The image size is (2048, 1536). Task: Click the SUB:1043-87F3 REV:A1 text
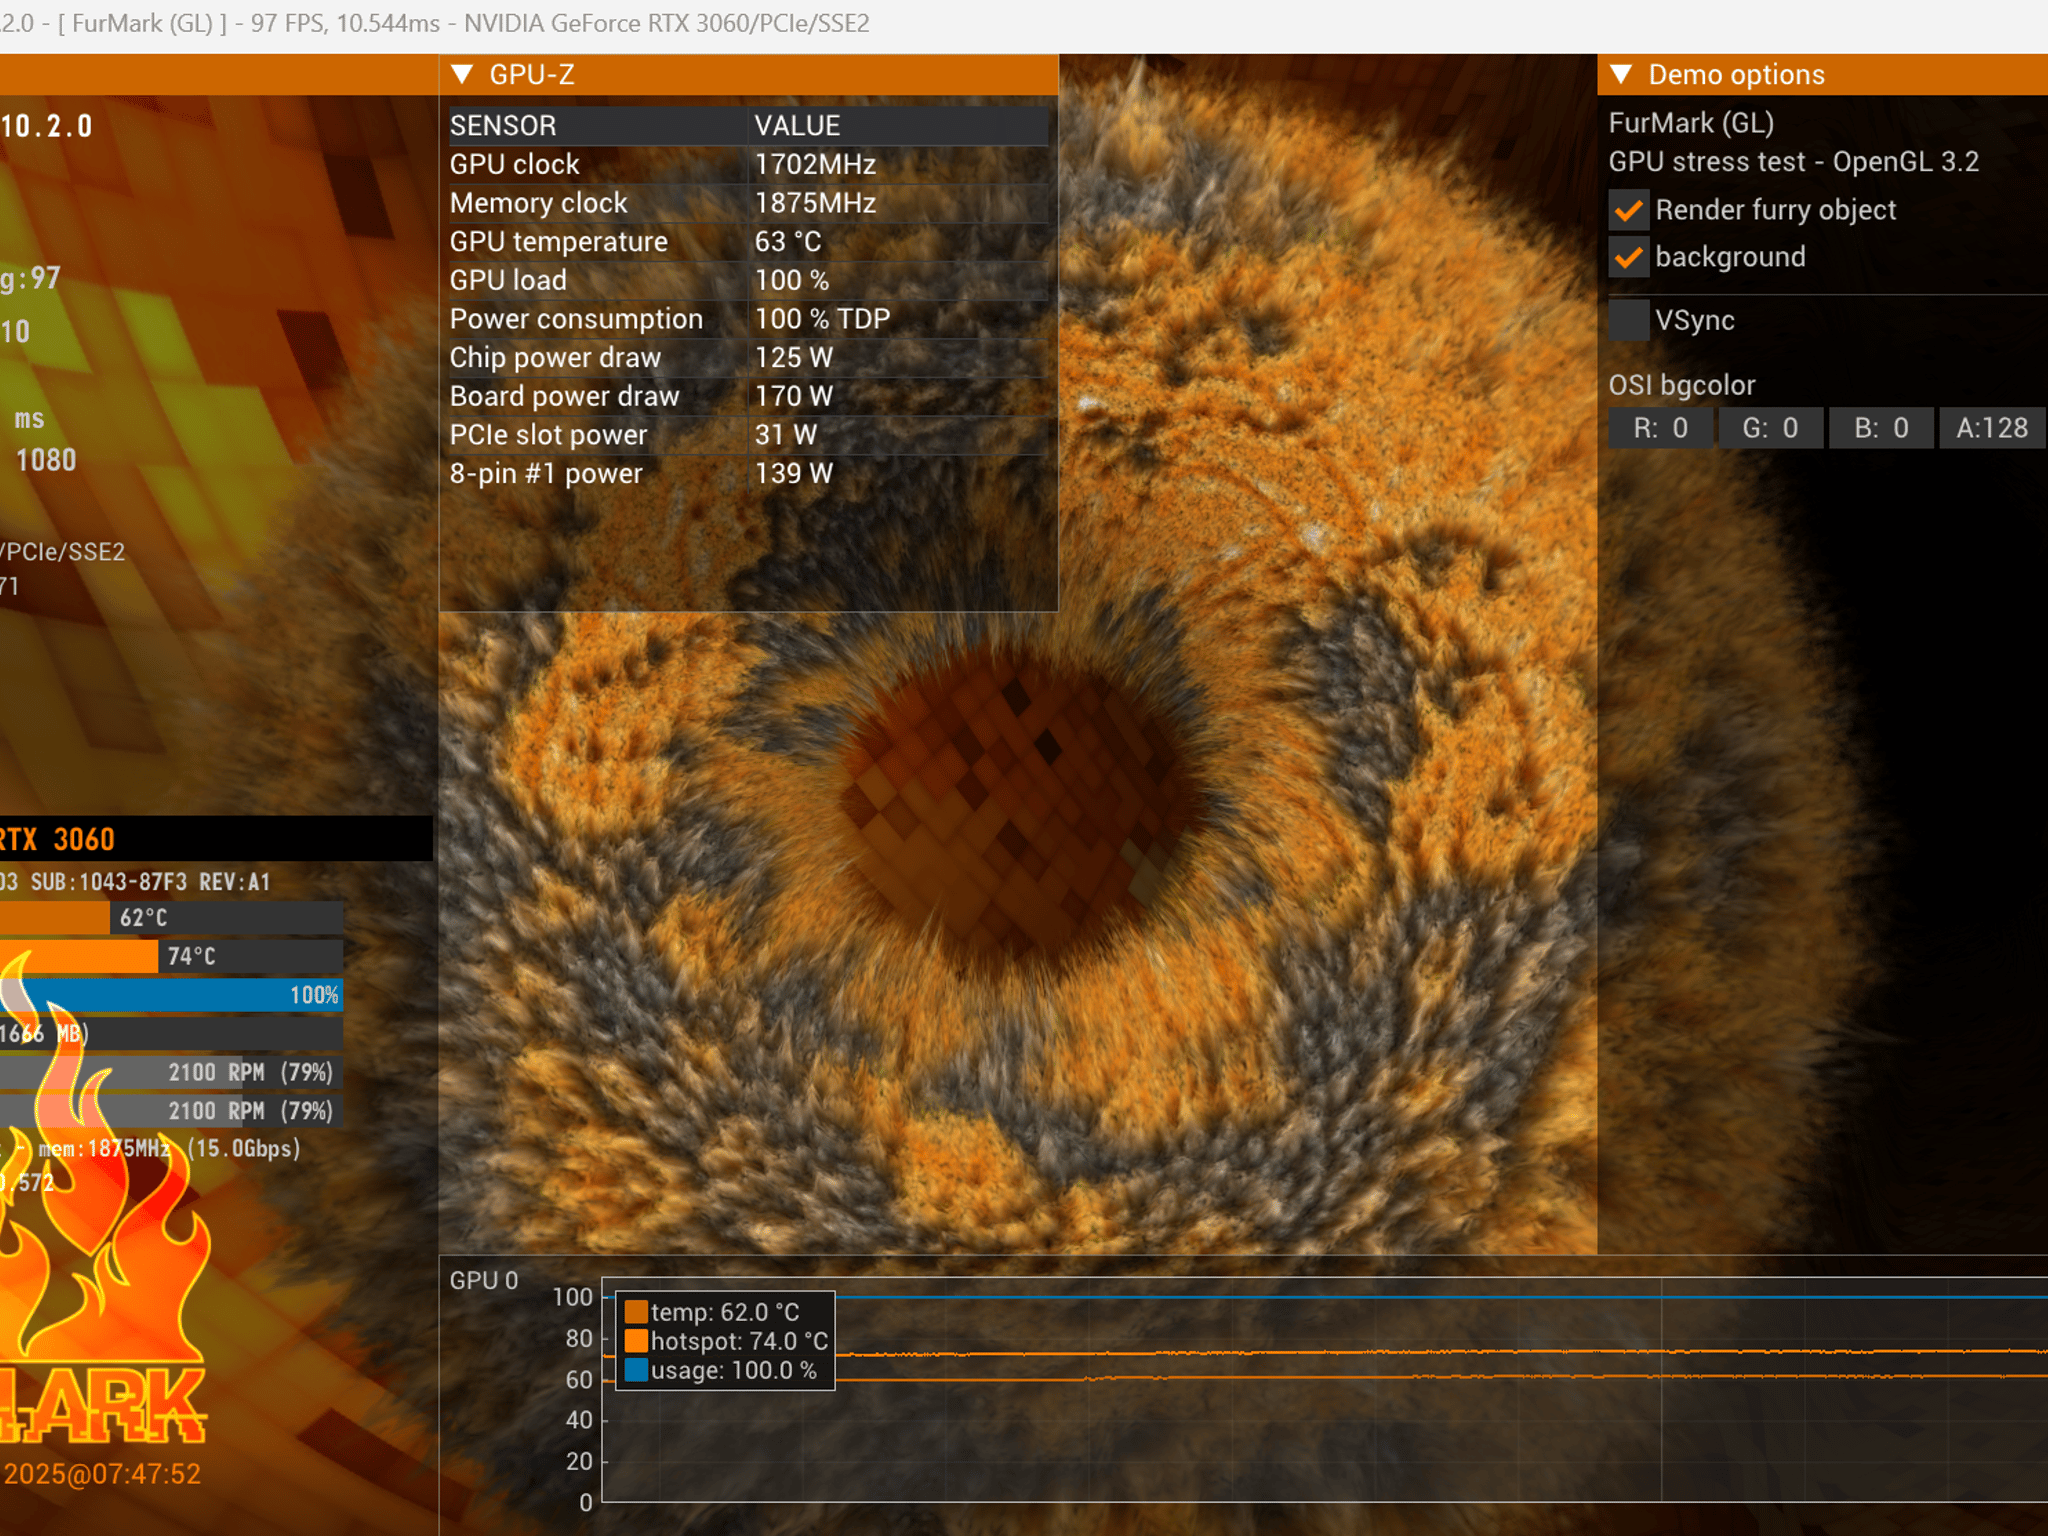pyautogui.click(x=150, y=882)
